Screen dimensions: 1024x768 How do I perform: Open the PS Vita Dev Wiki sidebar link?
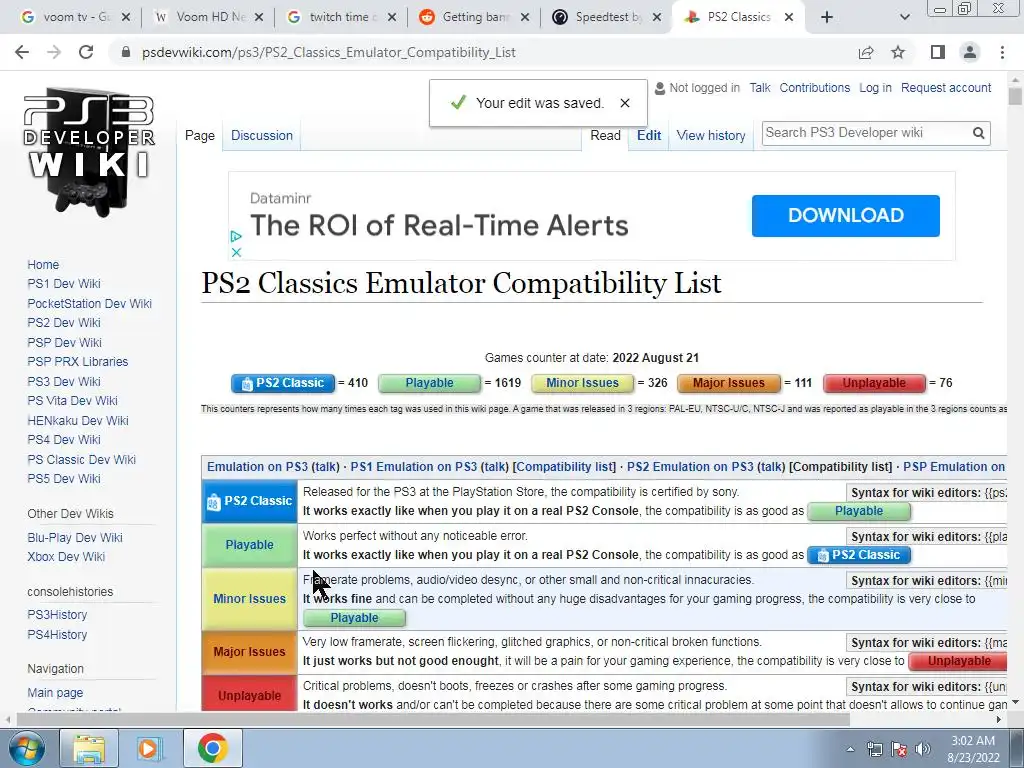tap(72, 401)
